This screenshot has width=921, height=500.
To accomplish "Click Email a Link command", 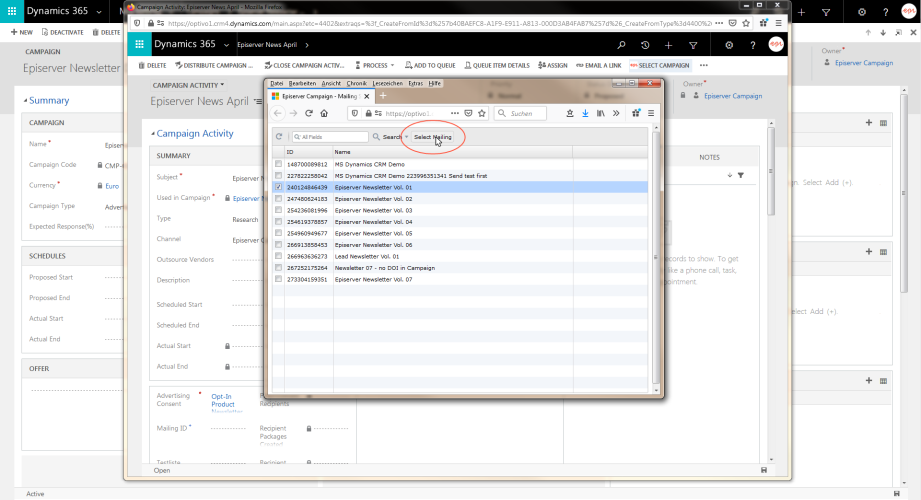I will [x=599, y=65].
